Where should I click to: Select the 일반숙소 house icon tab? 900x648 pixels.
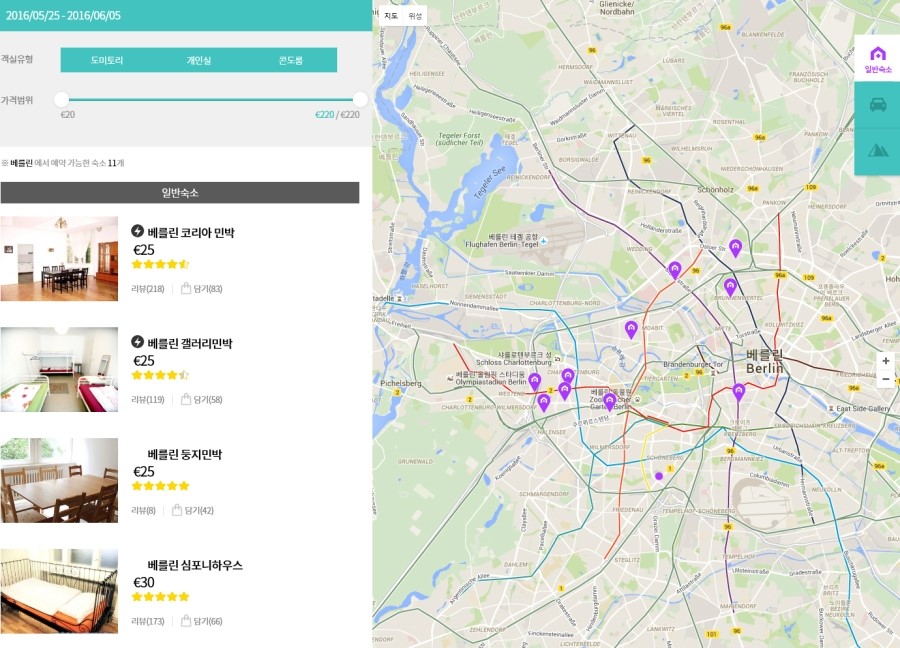pyautogui.click(x=877, y=58)
